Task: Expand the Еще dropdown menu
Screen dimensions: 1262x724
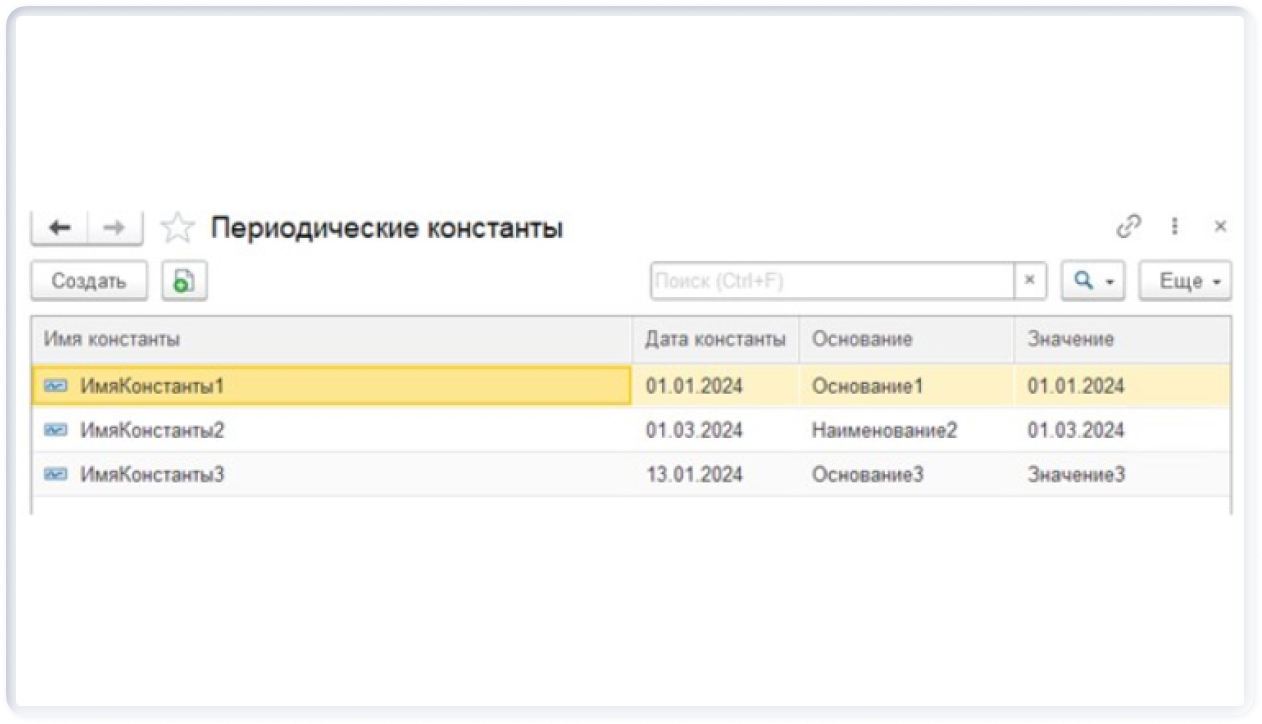Action: tap(1189, 282)
